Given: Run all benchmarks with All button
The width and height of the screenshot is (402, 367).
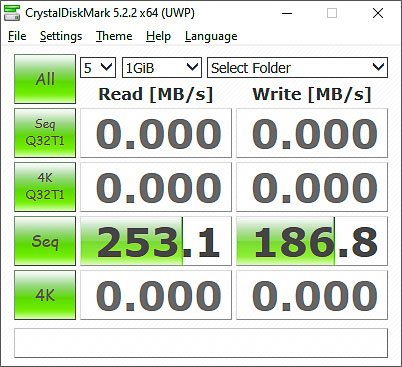Looking at the screenshot, I should point(45,79).
